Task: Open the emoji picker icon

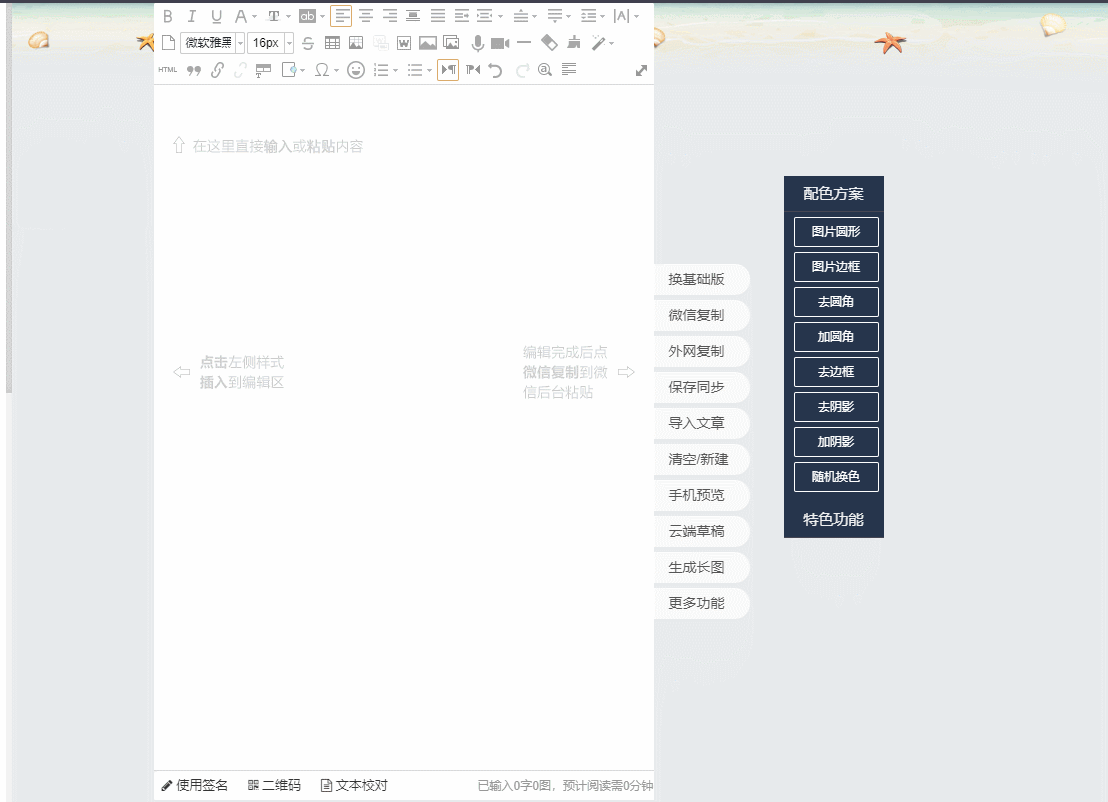Action: click(355, 69)
